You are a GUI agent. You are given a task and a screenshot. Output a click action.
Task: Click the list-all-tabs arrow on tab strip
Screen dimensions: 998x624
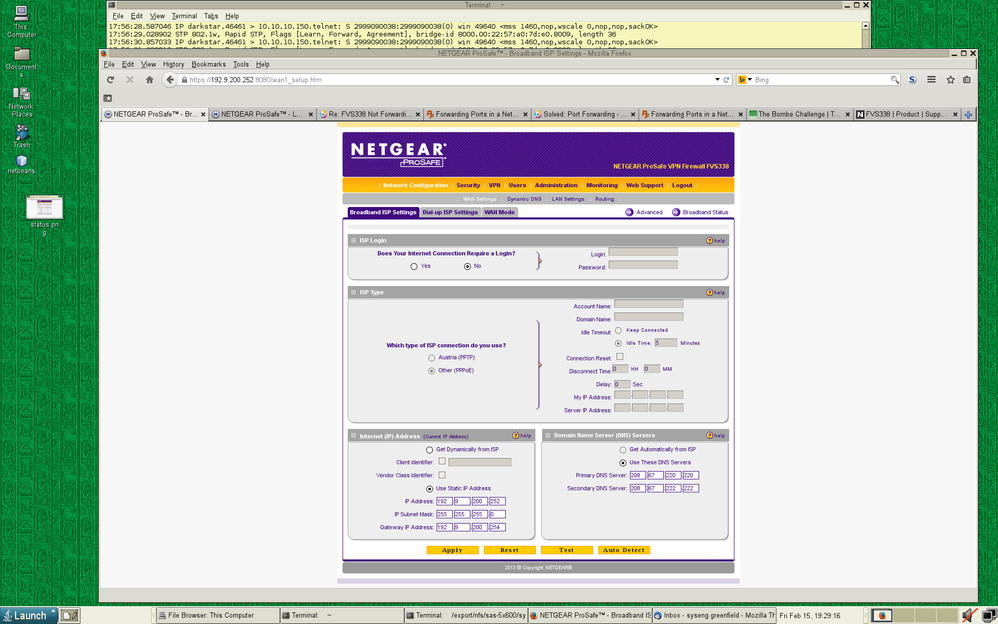tap(967, 114)
